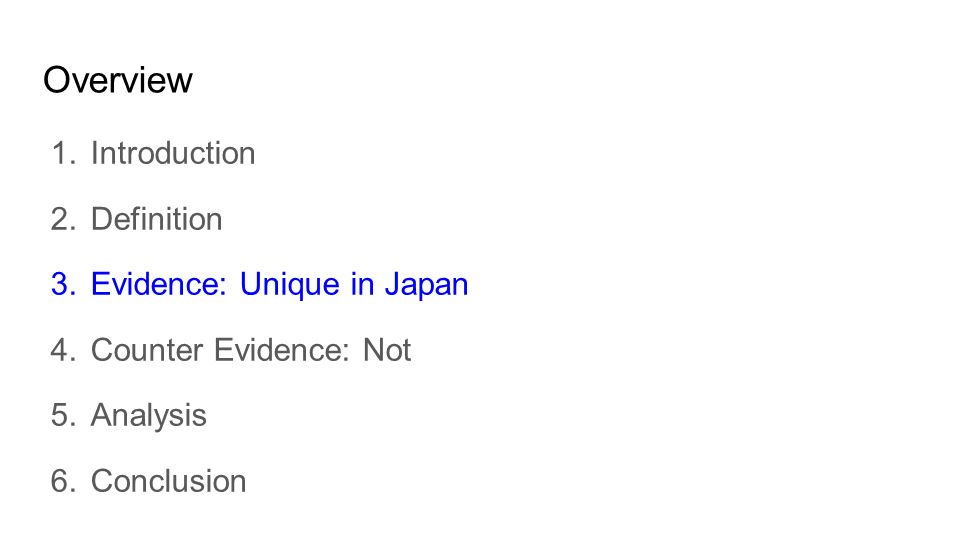Screen dimensions: 960x540
Task: Click the word Counter in item four
Action: [x=147, y=350]
